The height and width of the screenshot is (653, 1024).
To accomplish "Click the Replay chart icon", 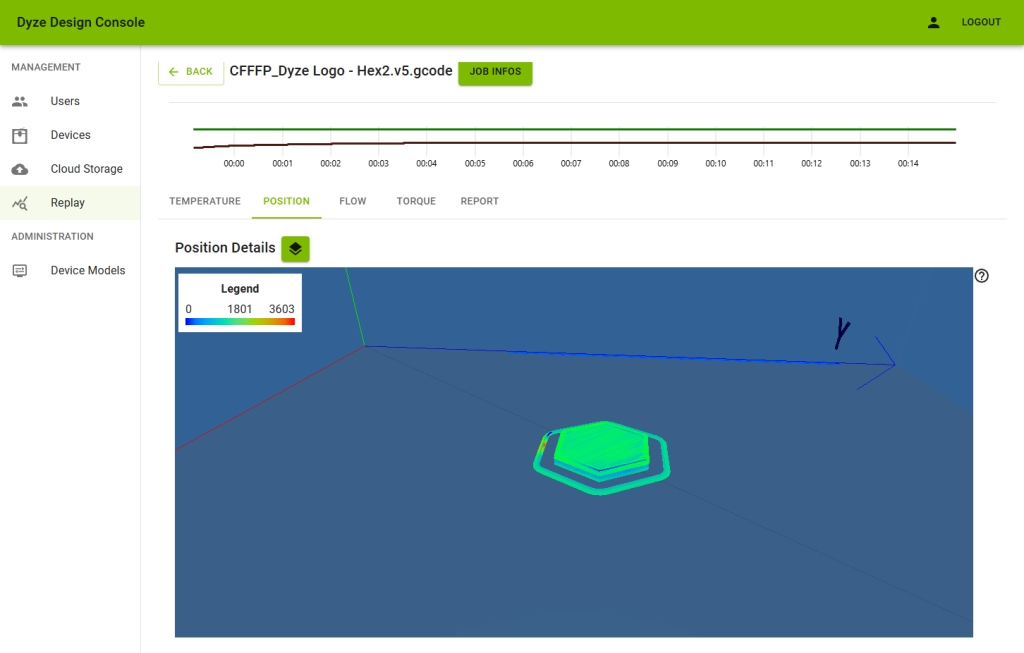I will point(20,203).
